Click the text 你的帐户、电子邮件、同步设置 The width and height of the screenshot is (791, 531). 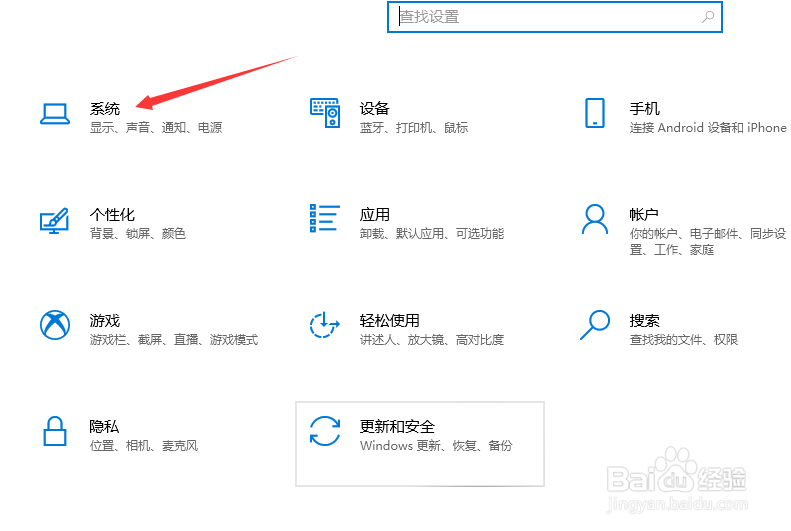pos(708,242)
